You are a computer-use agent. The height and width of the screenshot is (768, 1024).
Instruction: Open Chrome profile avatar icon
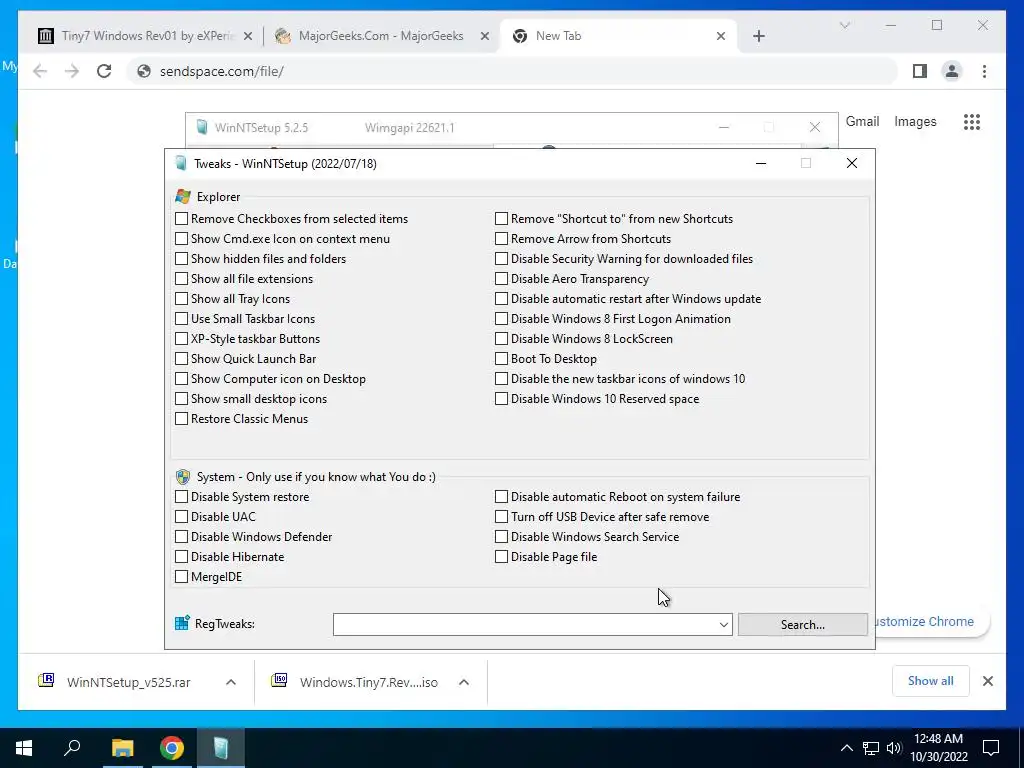tap(952, 71)
